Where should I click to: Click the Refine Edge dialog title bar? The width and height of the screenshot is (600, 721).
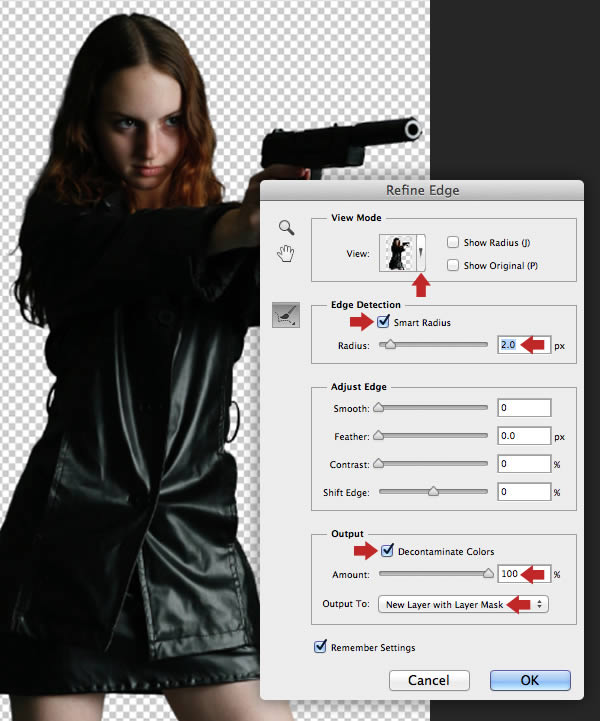[422, 190]
